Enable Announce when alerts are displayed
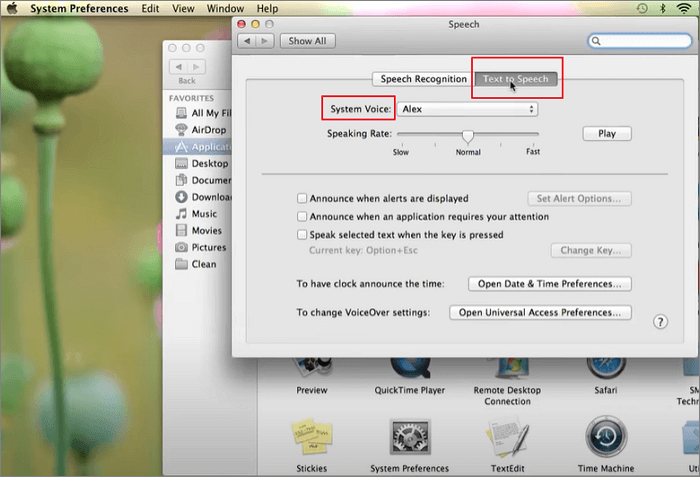 tap(302, 198)
